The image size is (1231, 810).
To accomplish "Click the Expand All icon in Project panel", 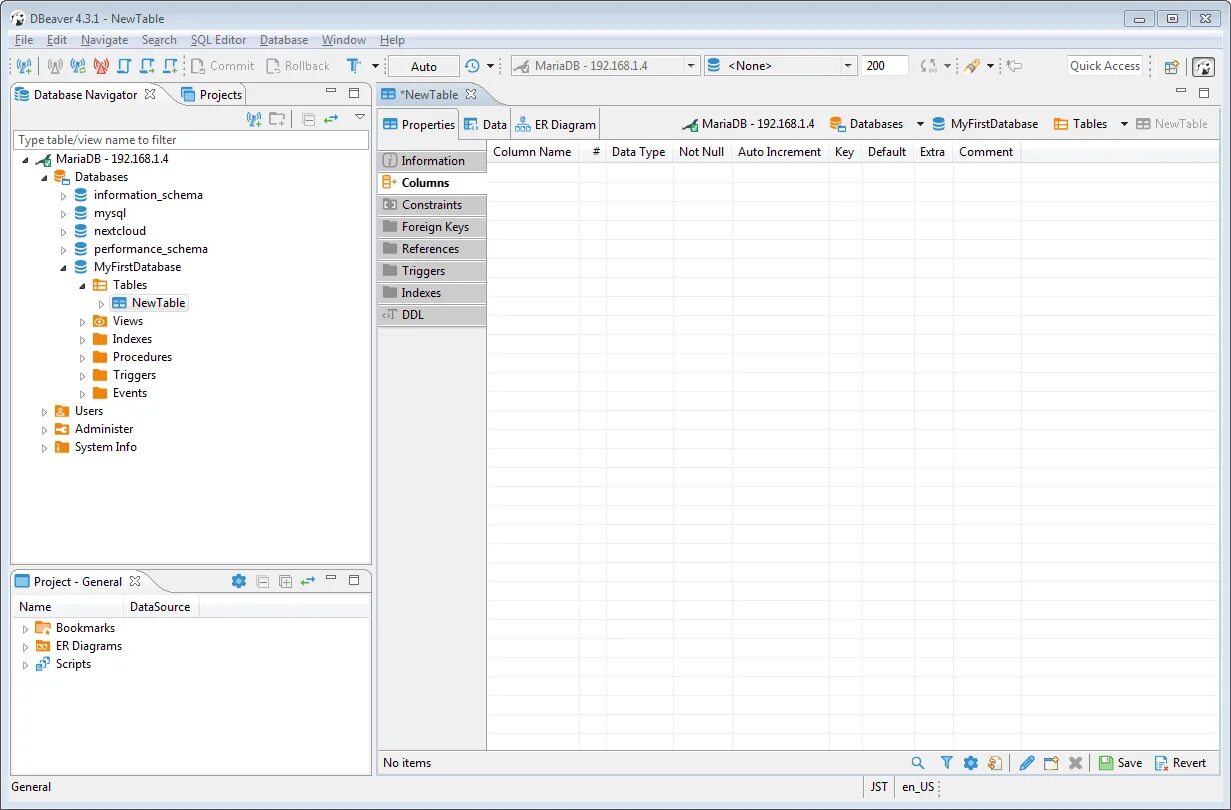I will pyautogui.click(x=285, y=581).
